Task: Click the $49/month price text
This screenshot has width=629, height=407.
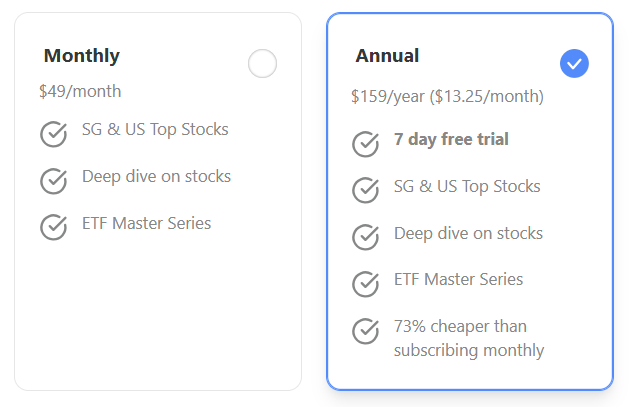Action: pos(80,91)
